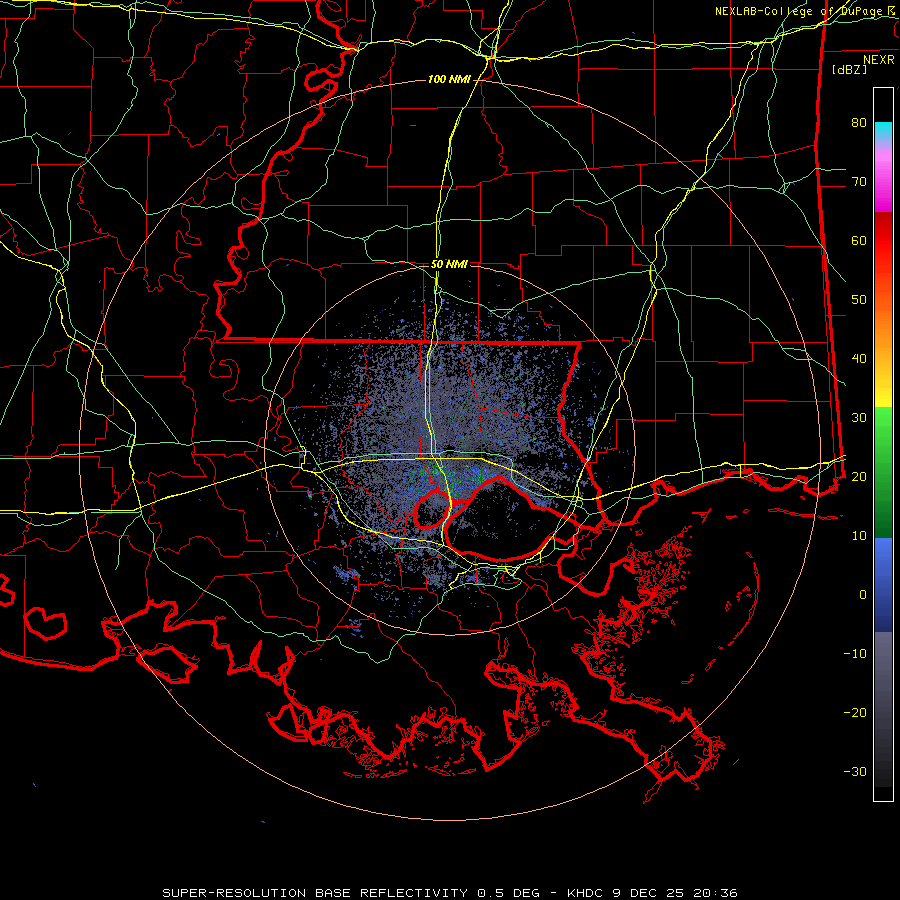Click the 40 dBZ scale value
Image resolution: width=900 pixels, height=900 pixels.
[859, 359]
